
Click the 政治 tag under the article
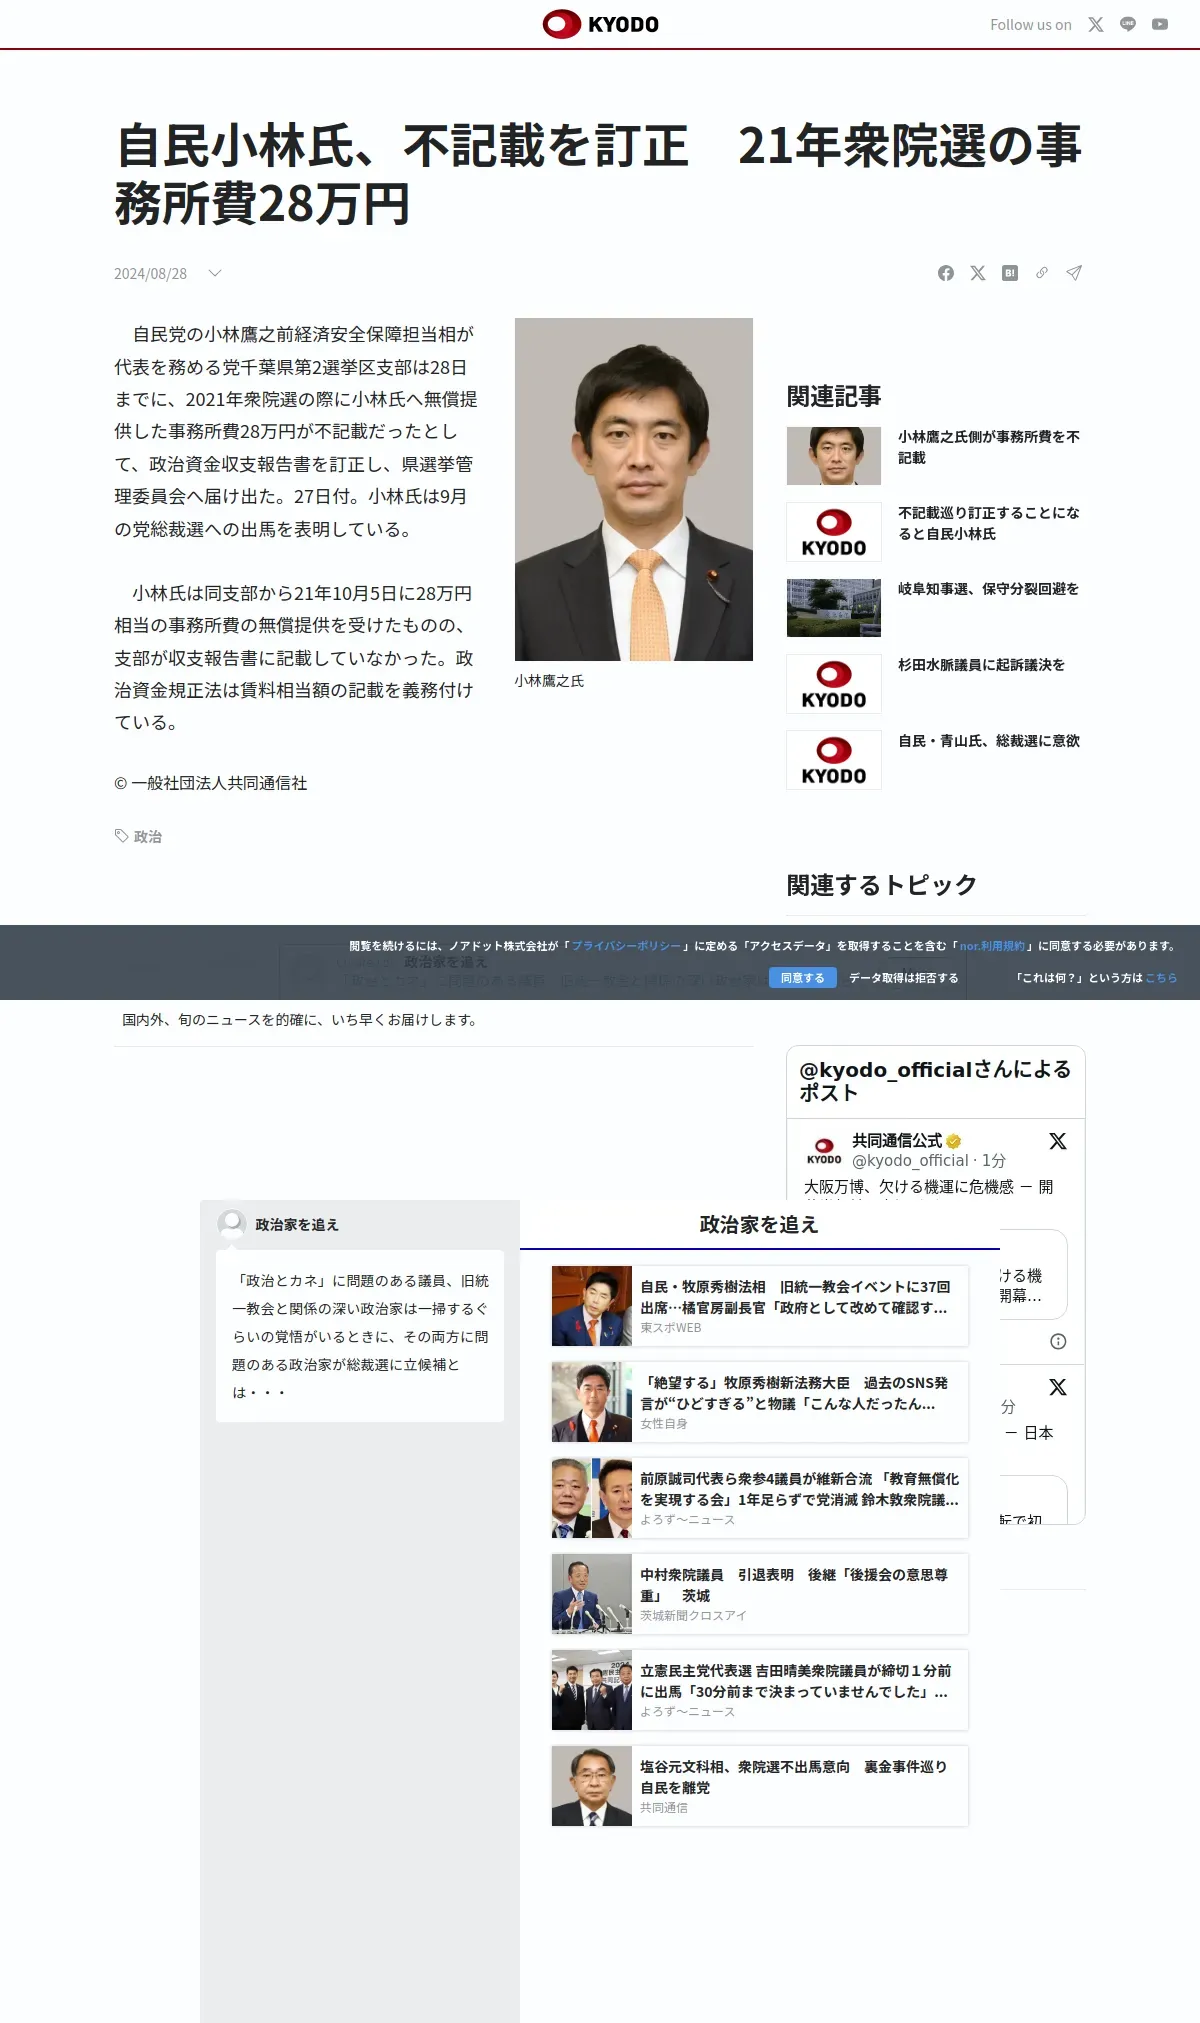[x=147, y=836]
